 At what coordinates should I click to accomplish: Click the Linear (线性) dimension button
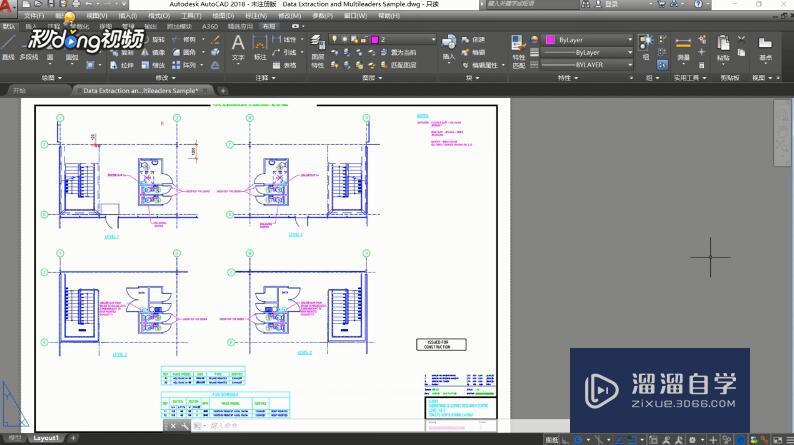click(284, 39)
